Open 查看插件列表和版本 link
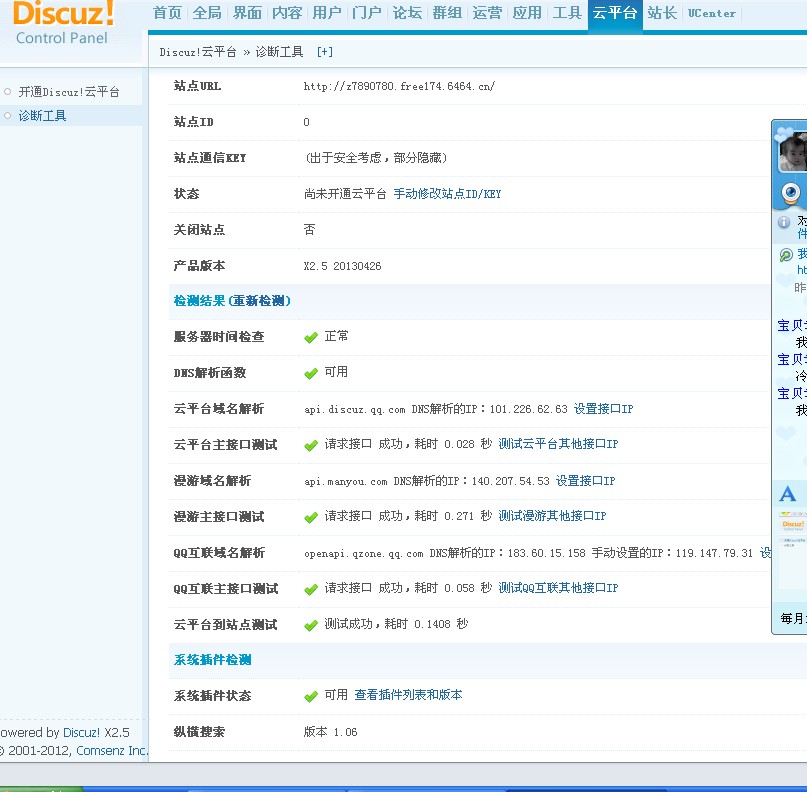Viewport: 807px width, 792px height. [x=408, y=695]
